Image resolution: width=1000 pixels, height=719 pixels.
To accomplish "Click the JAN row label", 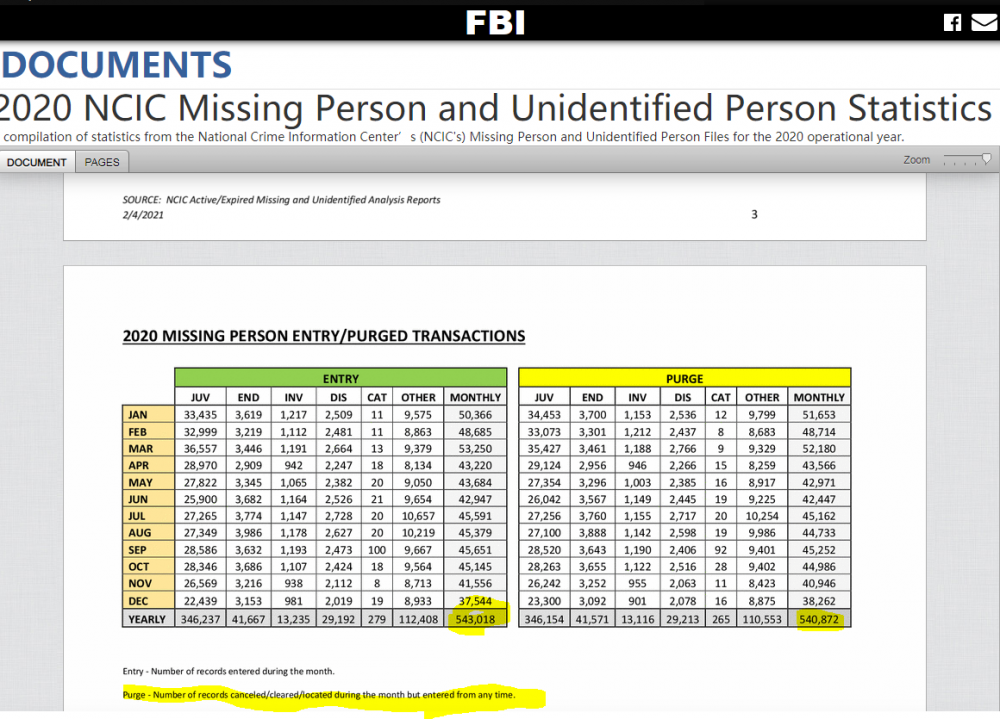I will [140, 414].
